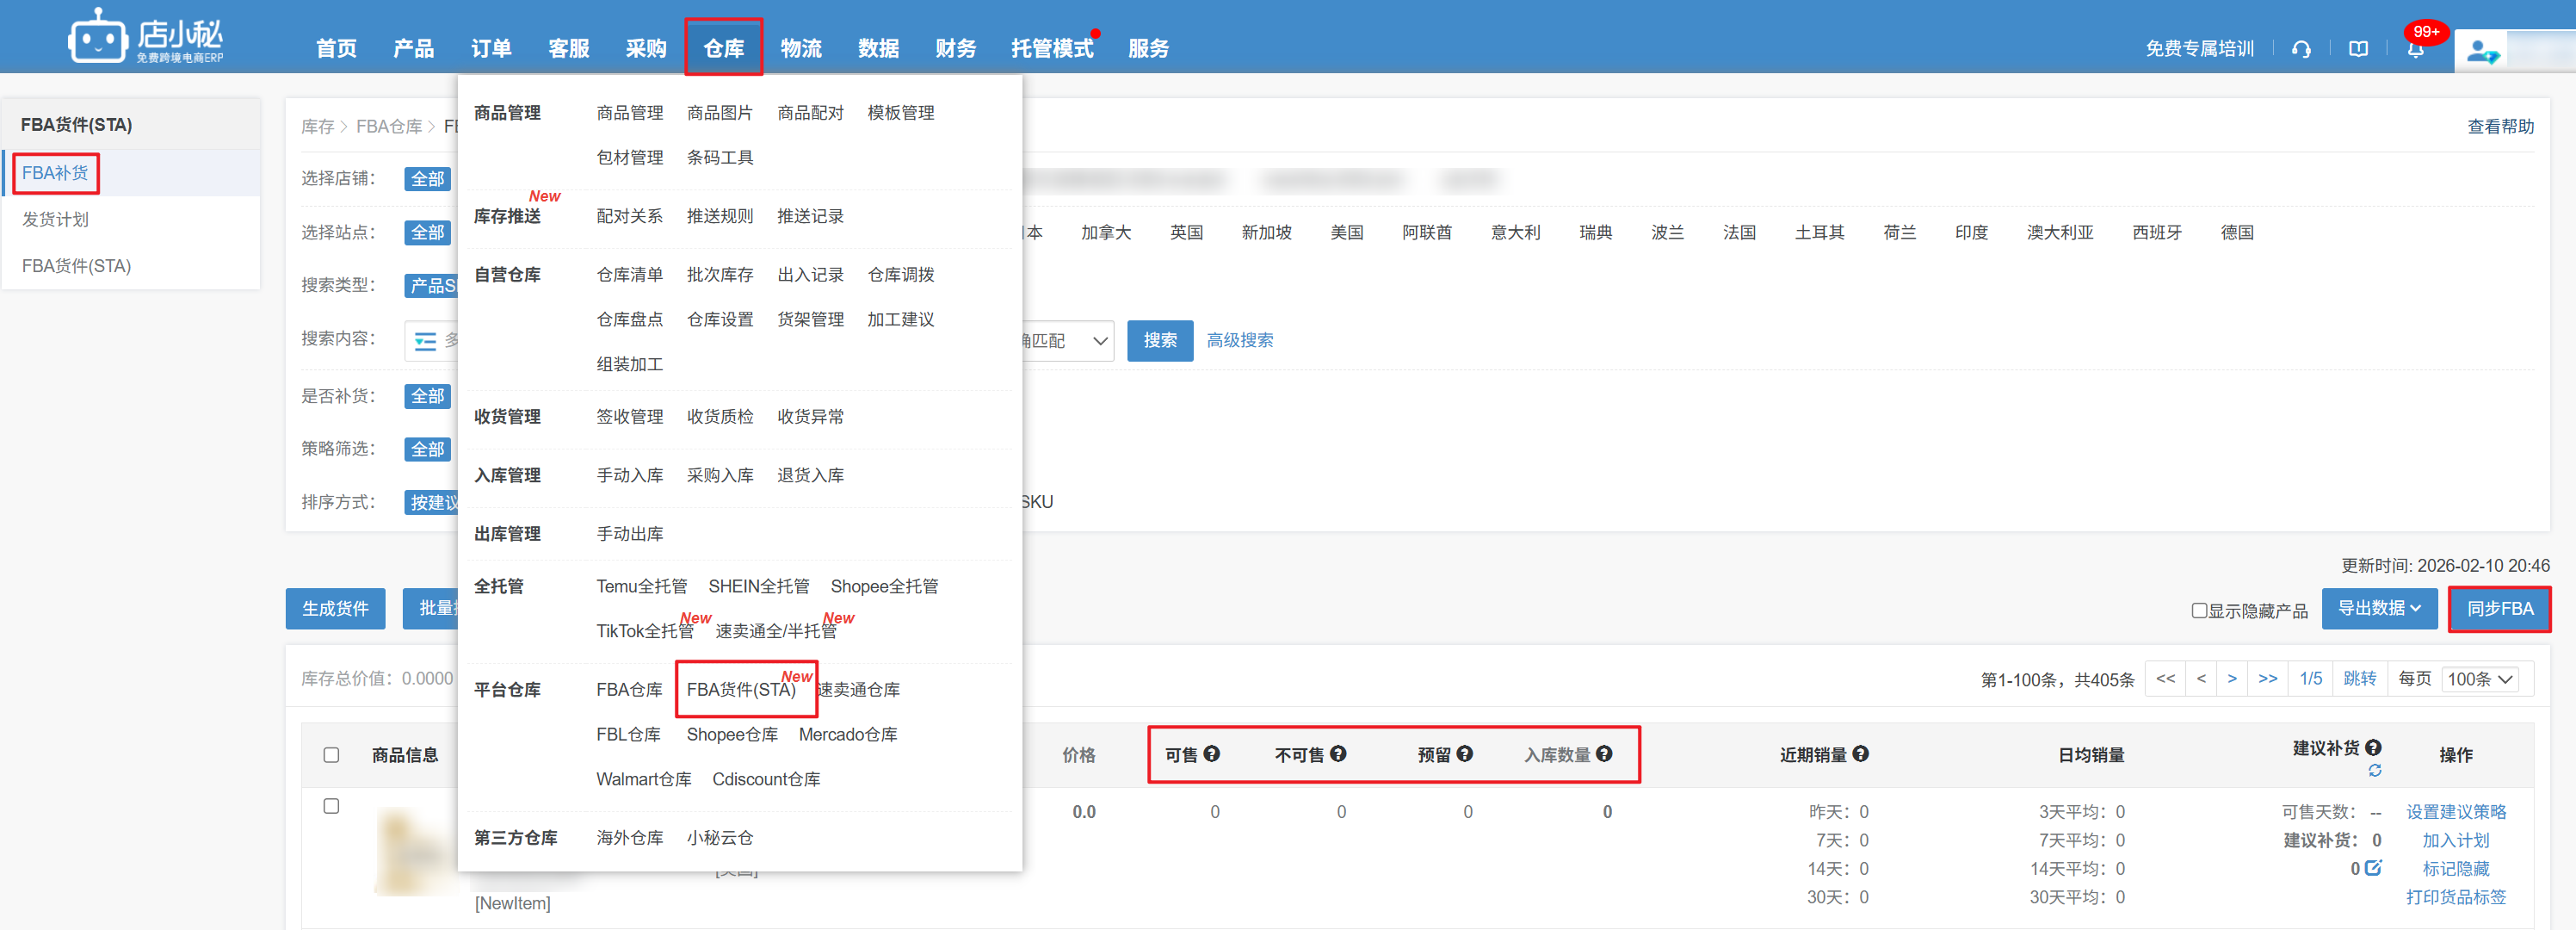Click the next page arrow in pagination

pyautogui.click(x=2232, y=679)
